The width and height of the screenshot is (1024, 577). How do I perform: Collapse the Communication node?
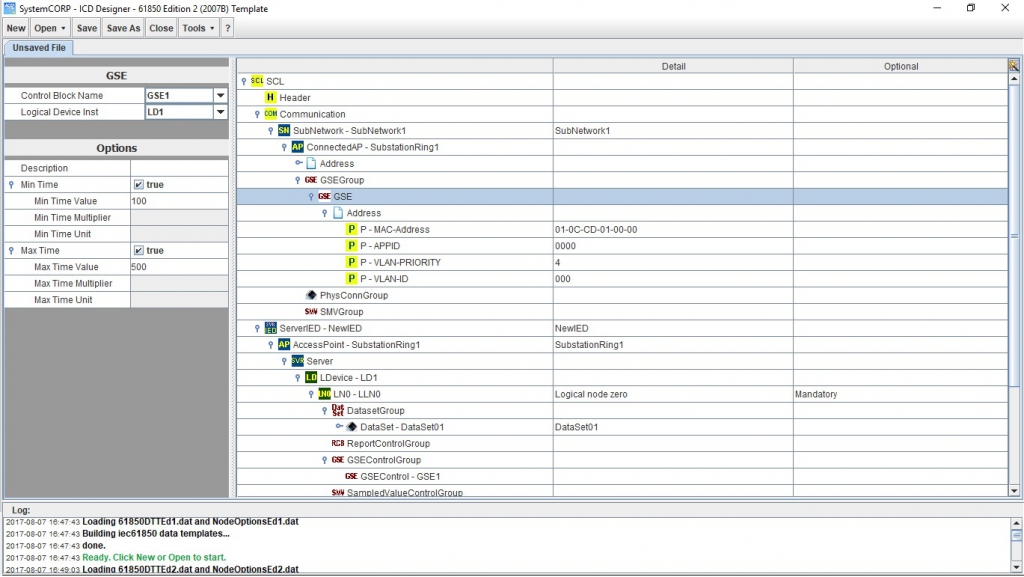pyautogui.click(x=257, y=114)
